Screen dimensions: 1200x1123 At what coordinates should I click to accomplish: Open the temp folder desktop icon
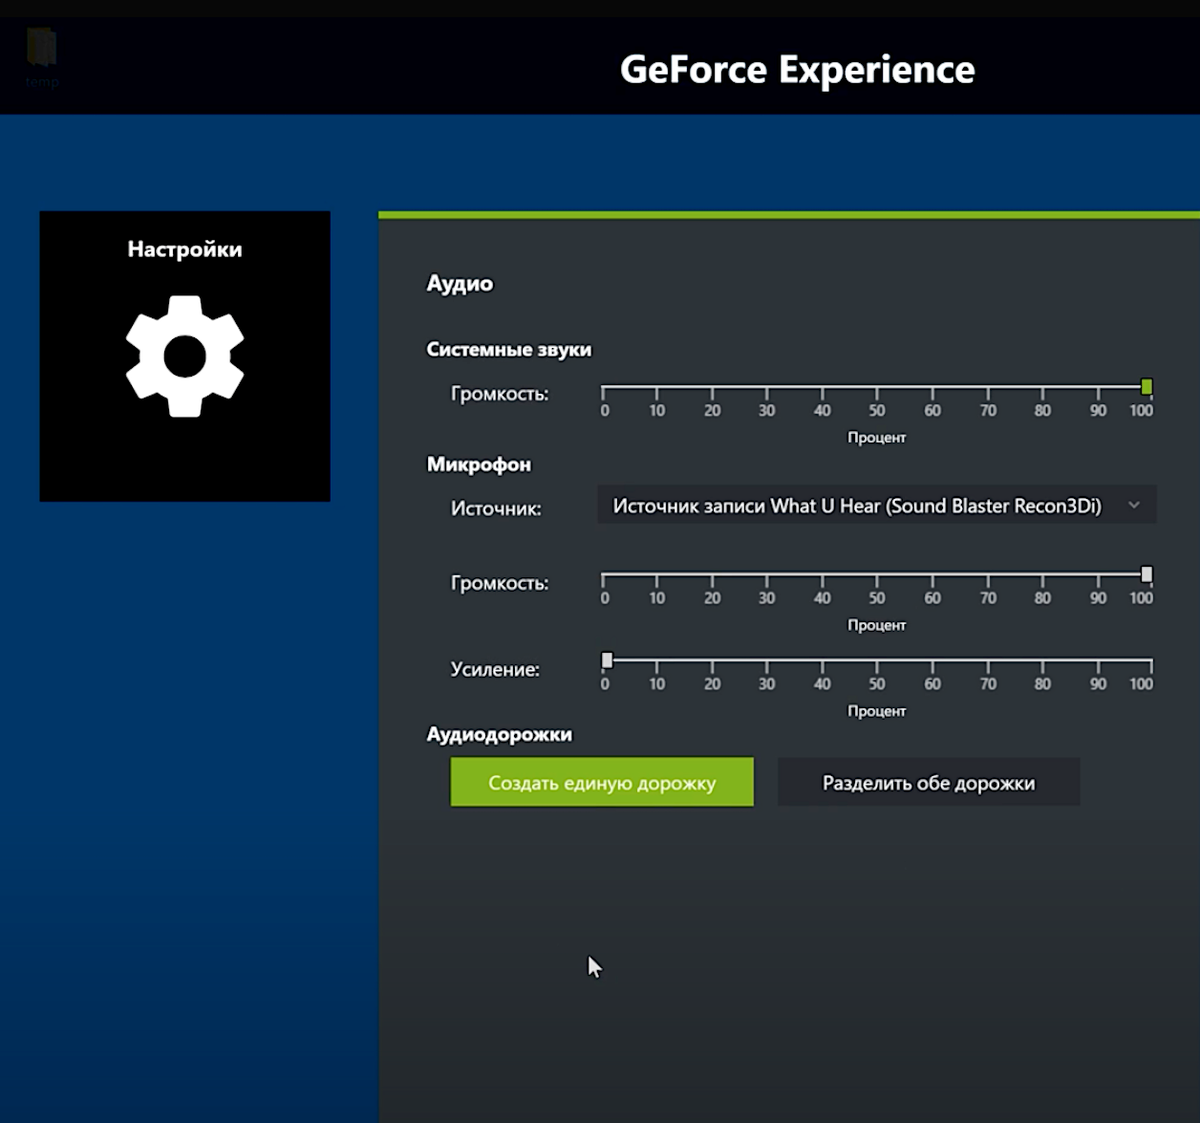click(x=42, y=58)
